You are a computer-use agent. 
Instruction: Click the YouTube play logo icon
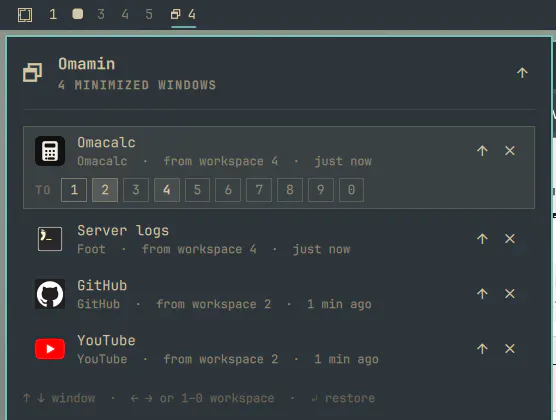tap(50, 349)
